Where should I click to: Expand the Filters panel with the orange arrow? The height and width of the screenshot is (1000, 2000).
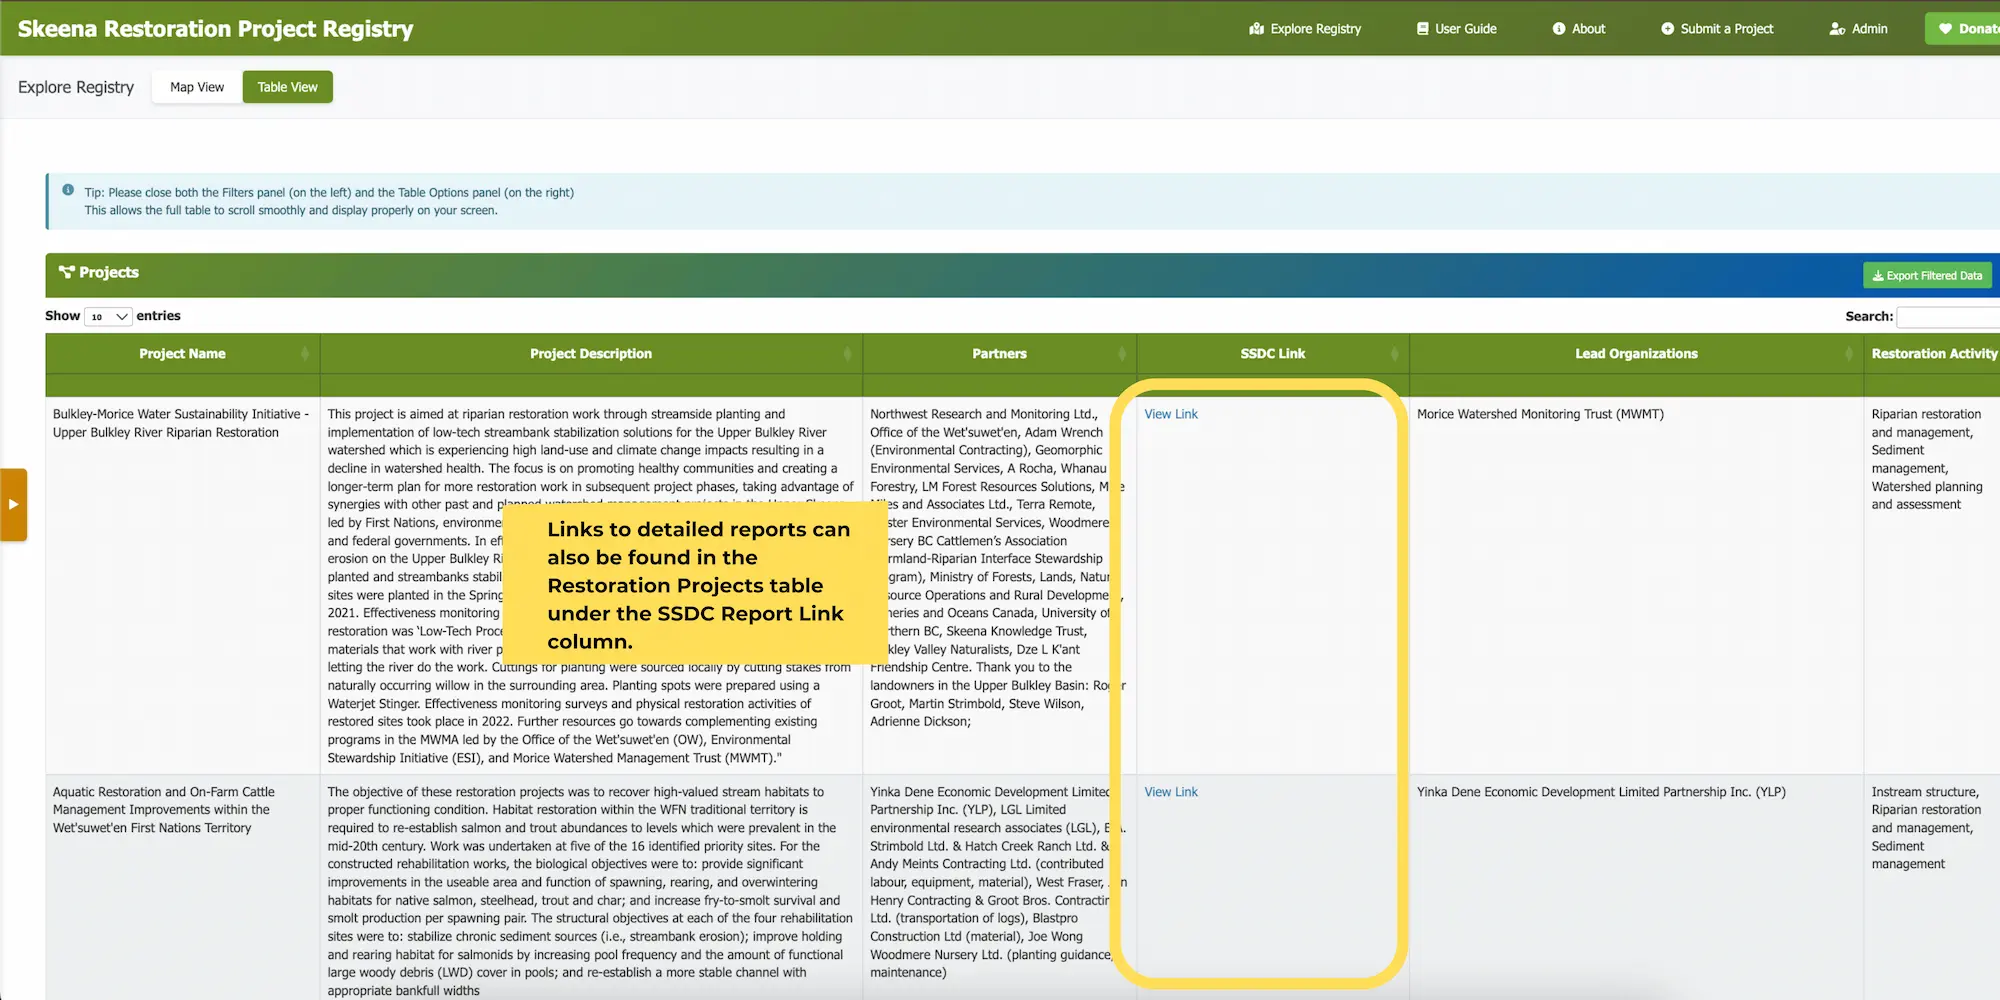(x=14, y=505)
